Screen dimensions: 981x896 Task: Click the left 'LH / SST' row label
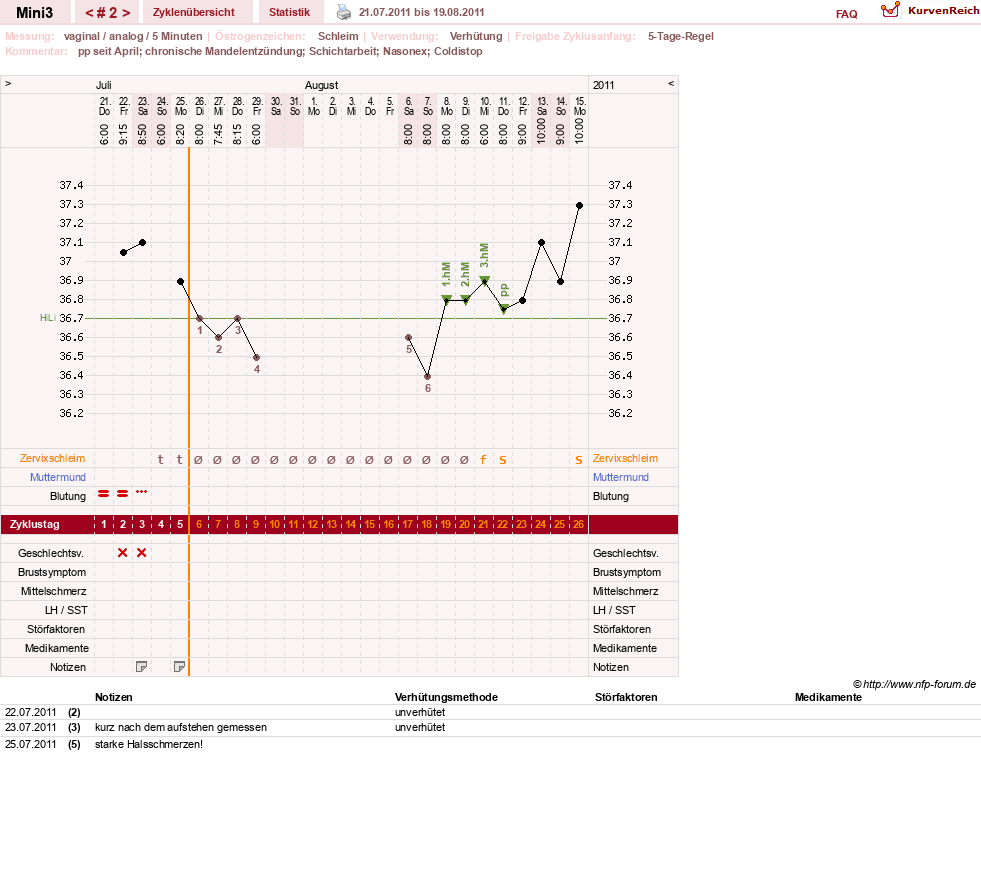pyautogui.click(x=66, y=610)
